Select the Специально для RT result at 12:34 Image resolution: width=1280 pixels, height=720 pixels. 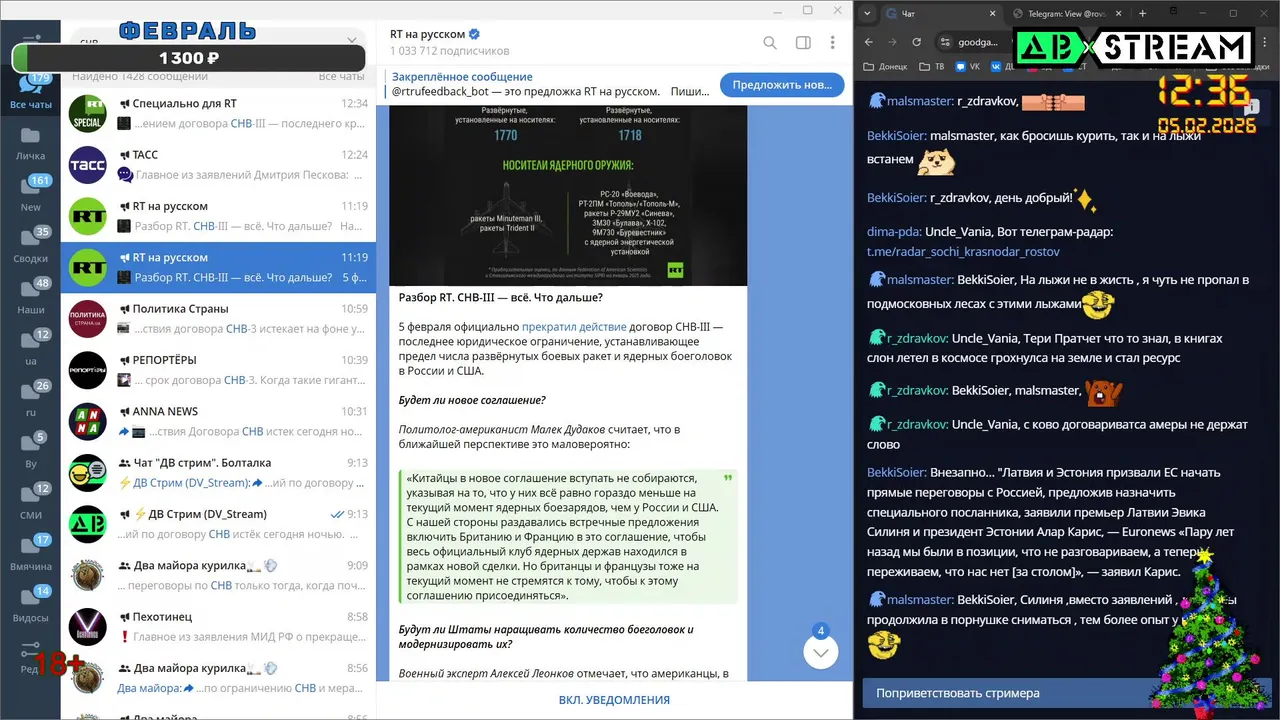tap(218, 114)
